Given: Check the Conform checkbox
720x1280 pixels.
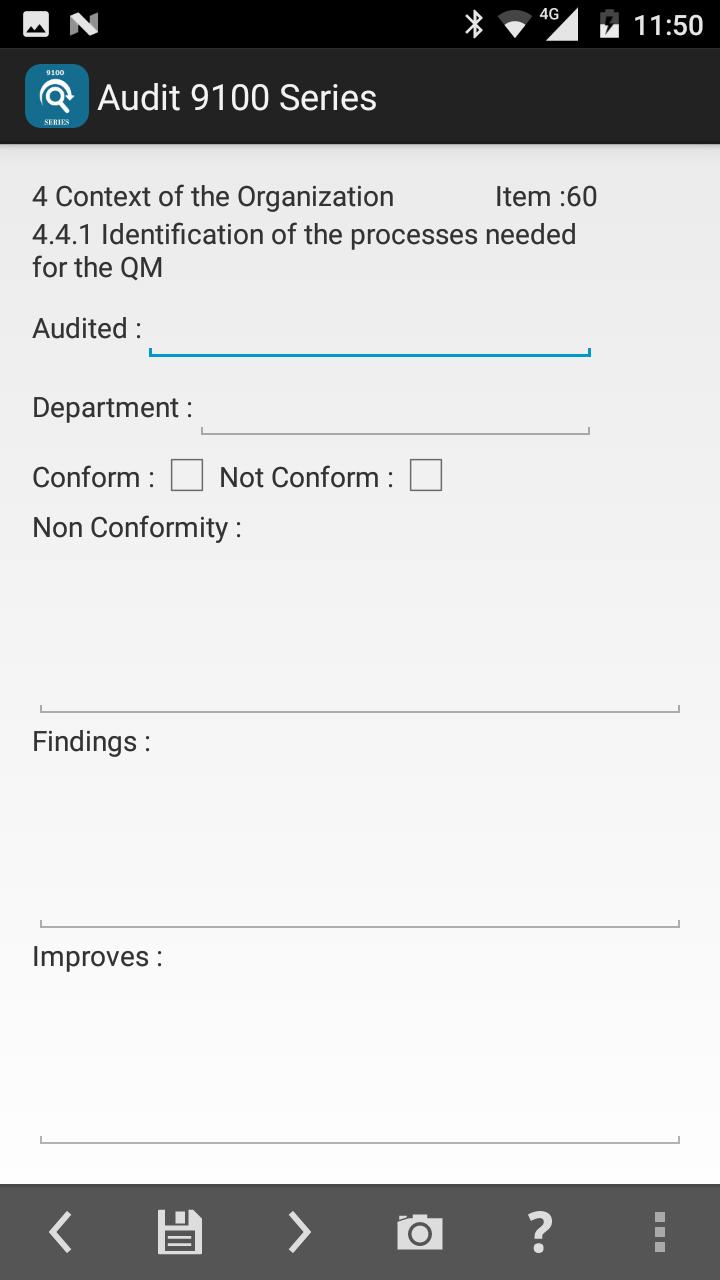Looking at the screenshot, I should click(186, 475).
